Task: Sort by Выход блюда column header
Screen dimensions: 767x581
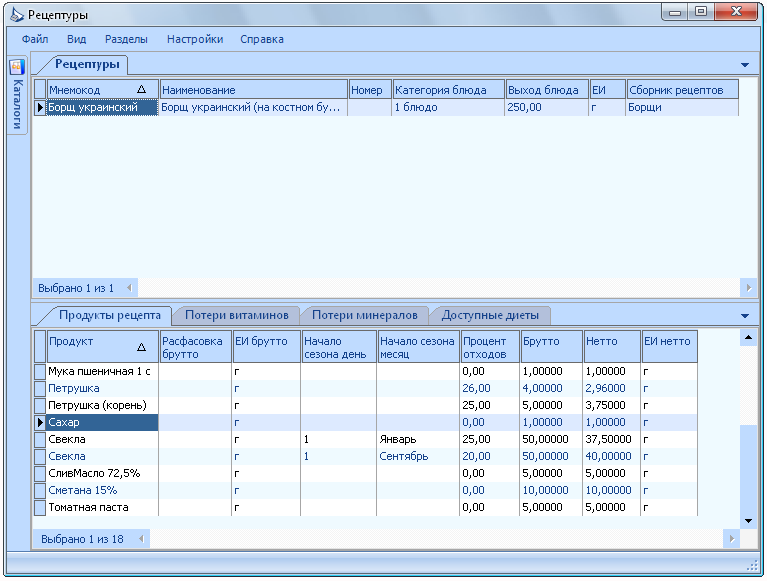Action: 546,89
